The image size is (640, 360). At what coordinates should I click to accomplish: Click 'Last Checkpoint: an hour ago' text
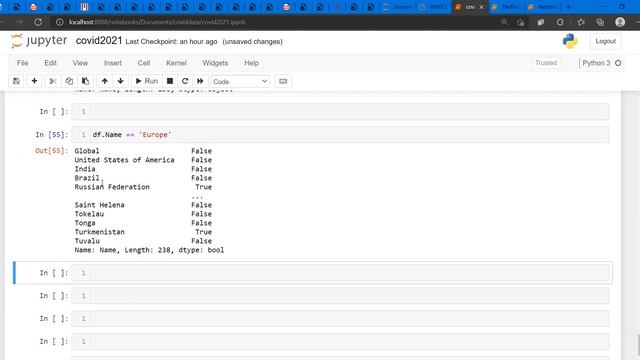pos(171,42)
